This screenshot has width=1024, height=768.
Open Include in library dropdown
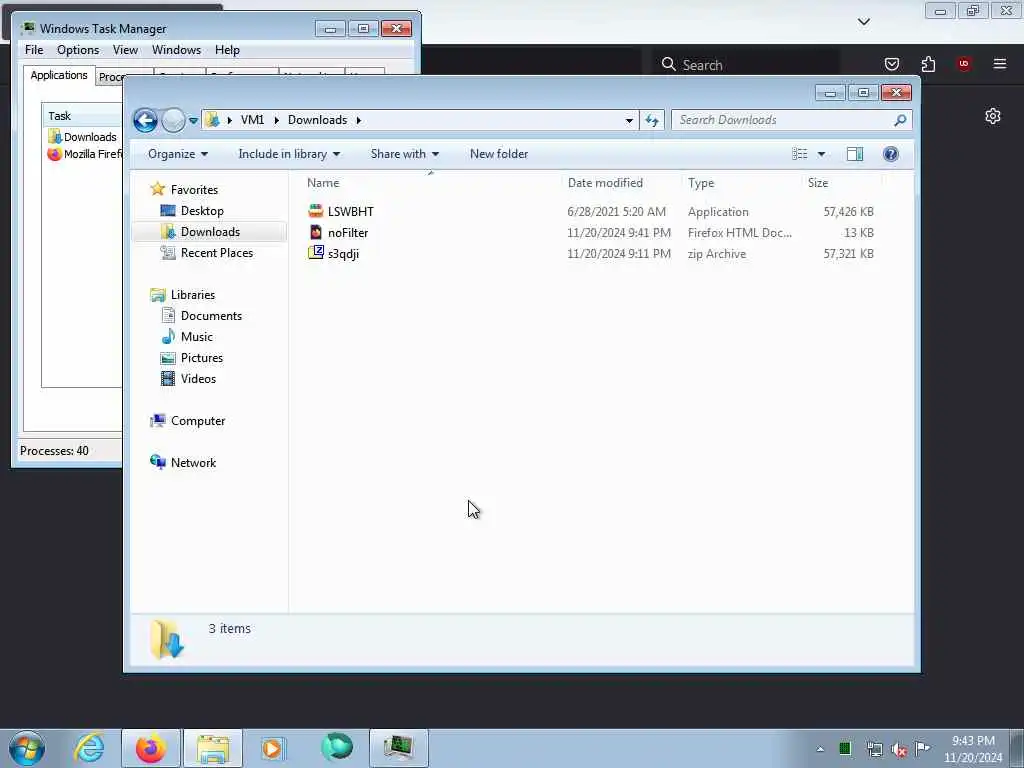(289, 154)
